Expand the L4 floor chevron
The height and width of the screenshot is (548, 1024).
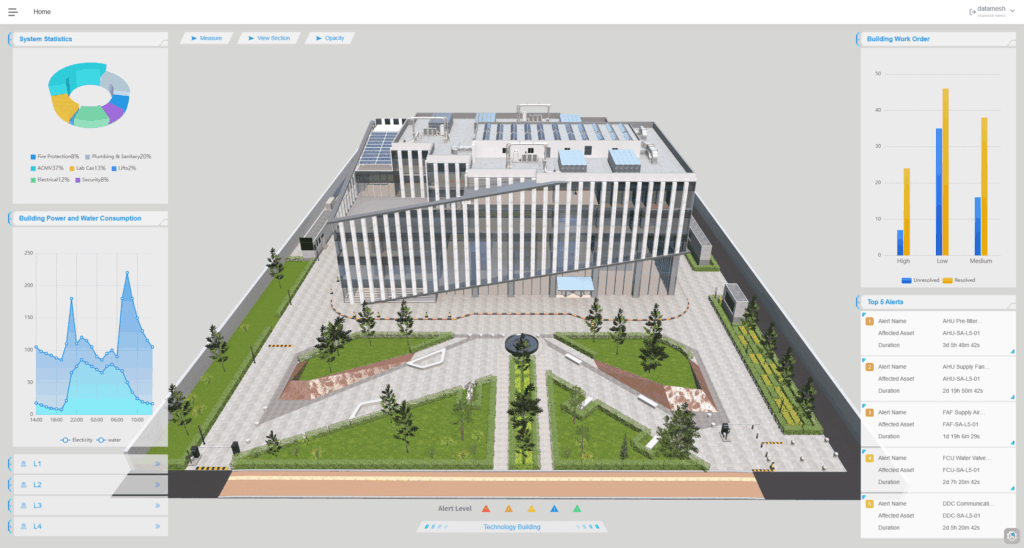pos(157,526)
